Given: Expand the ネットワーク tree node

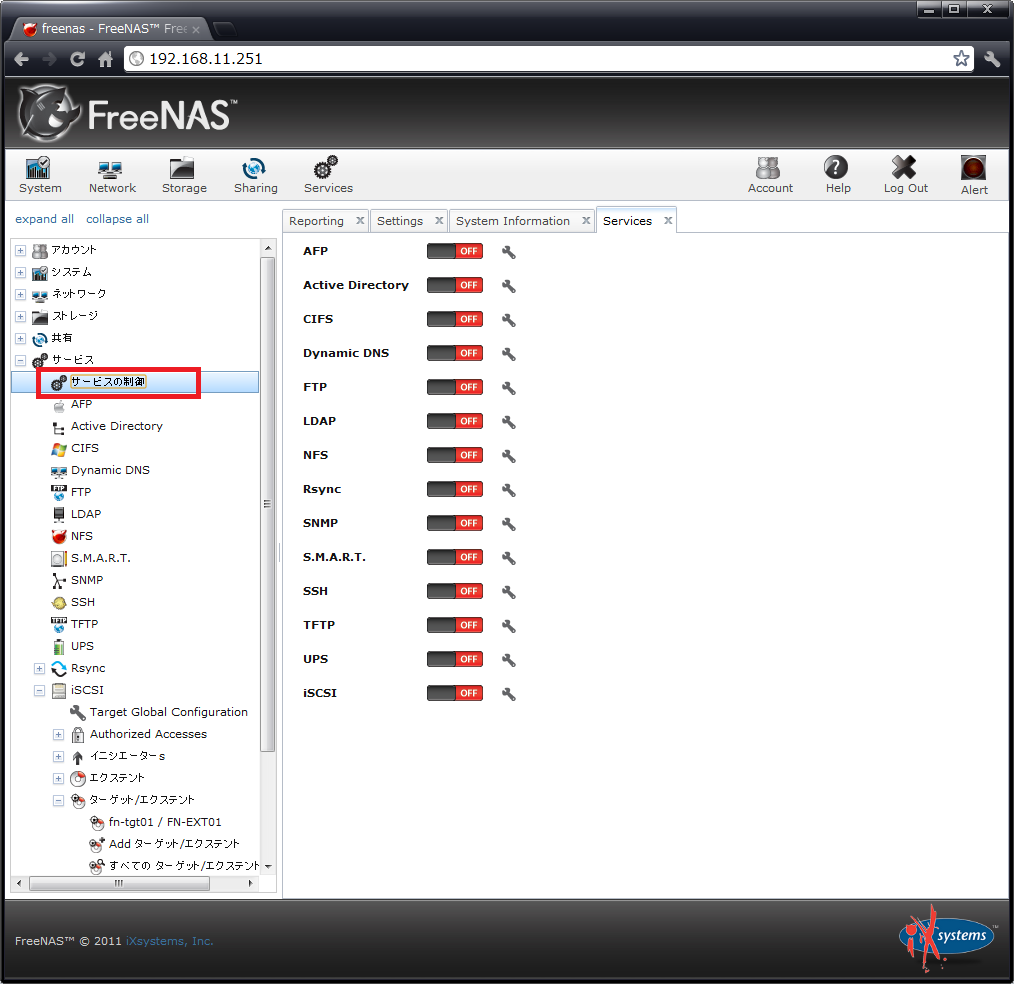Looking at the screenshot, I should coord(21,294).
